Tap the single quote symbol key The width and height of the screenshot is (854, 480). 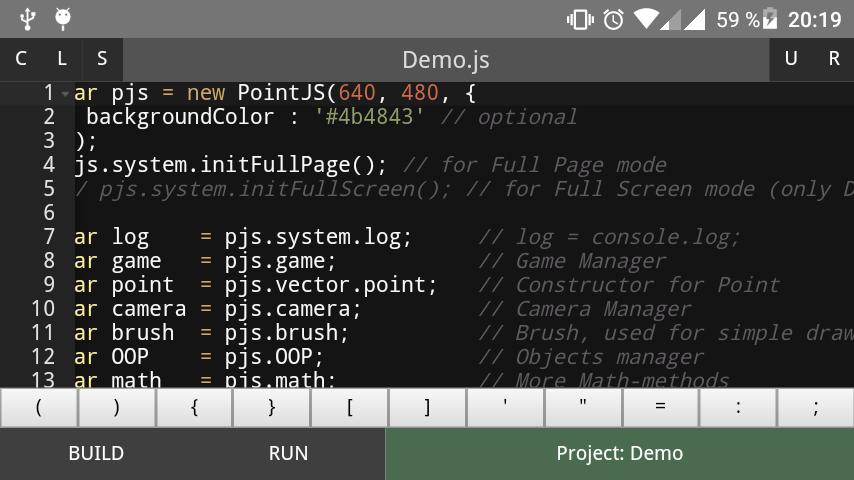(505, 408)
